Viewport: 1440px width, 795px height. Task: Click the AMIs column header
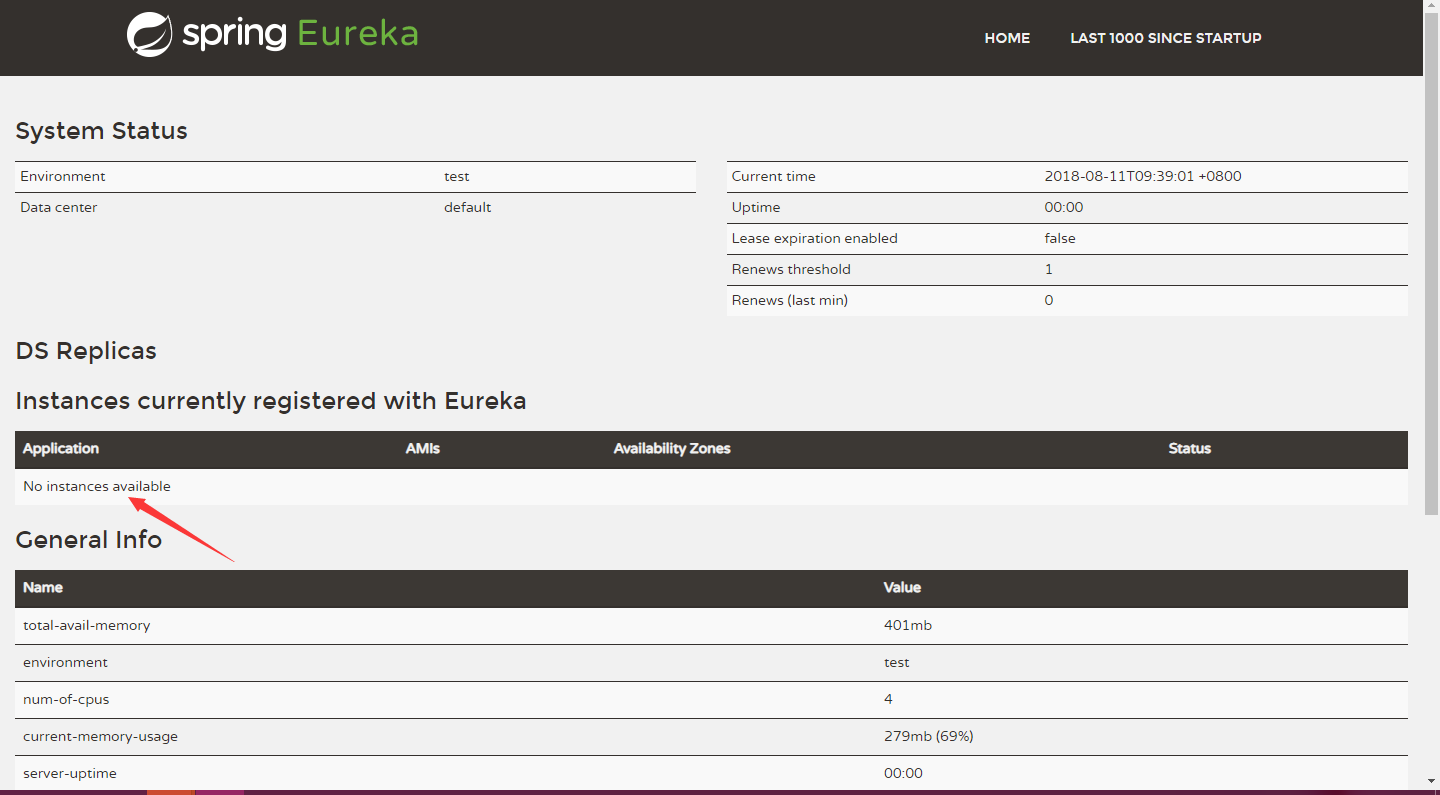(x=423, y=448)
